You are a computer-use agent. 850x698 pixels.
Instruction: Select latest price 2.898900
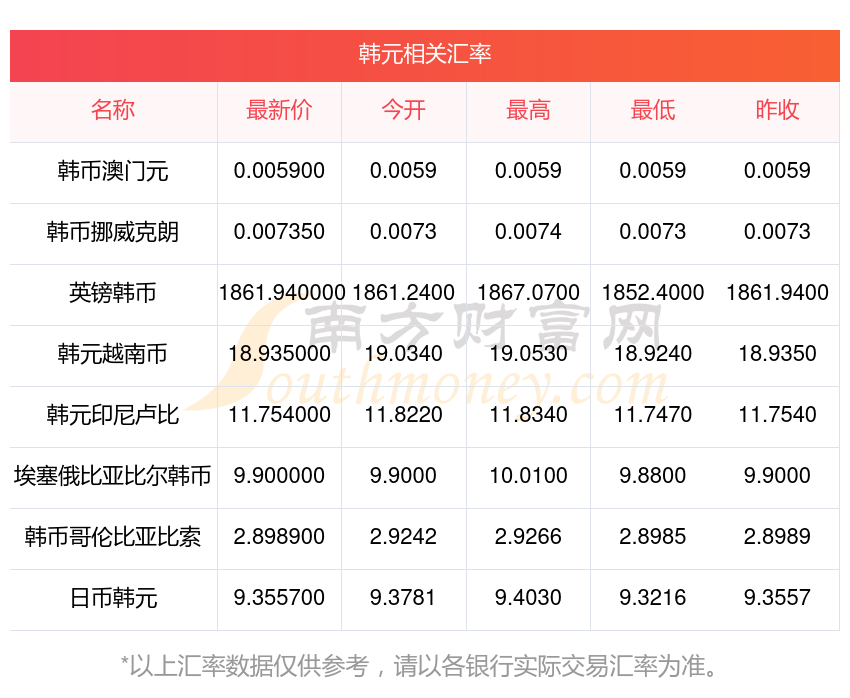pyautogui.click(x=279, y=537)
